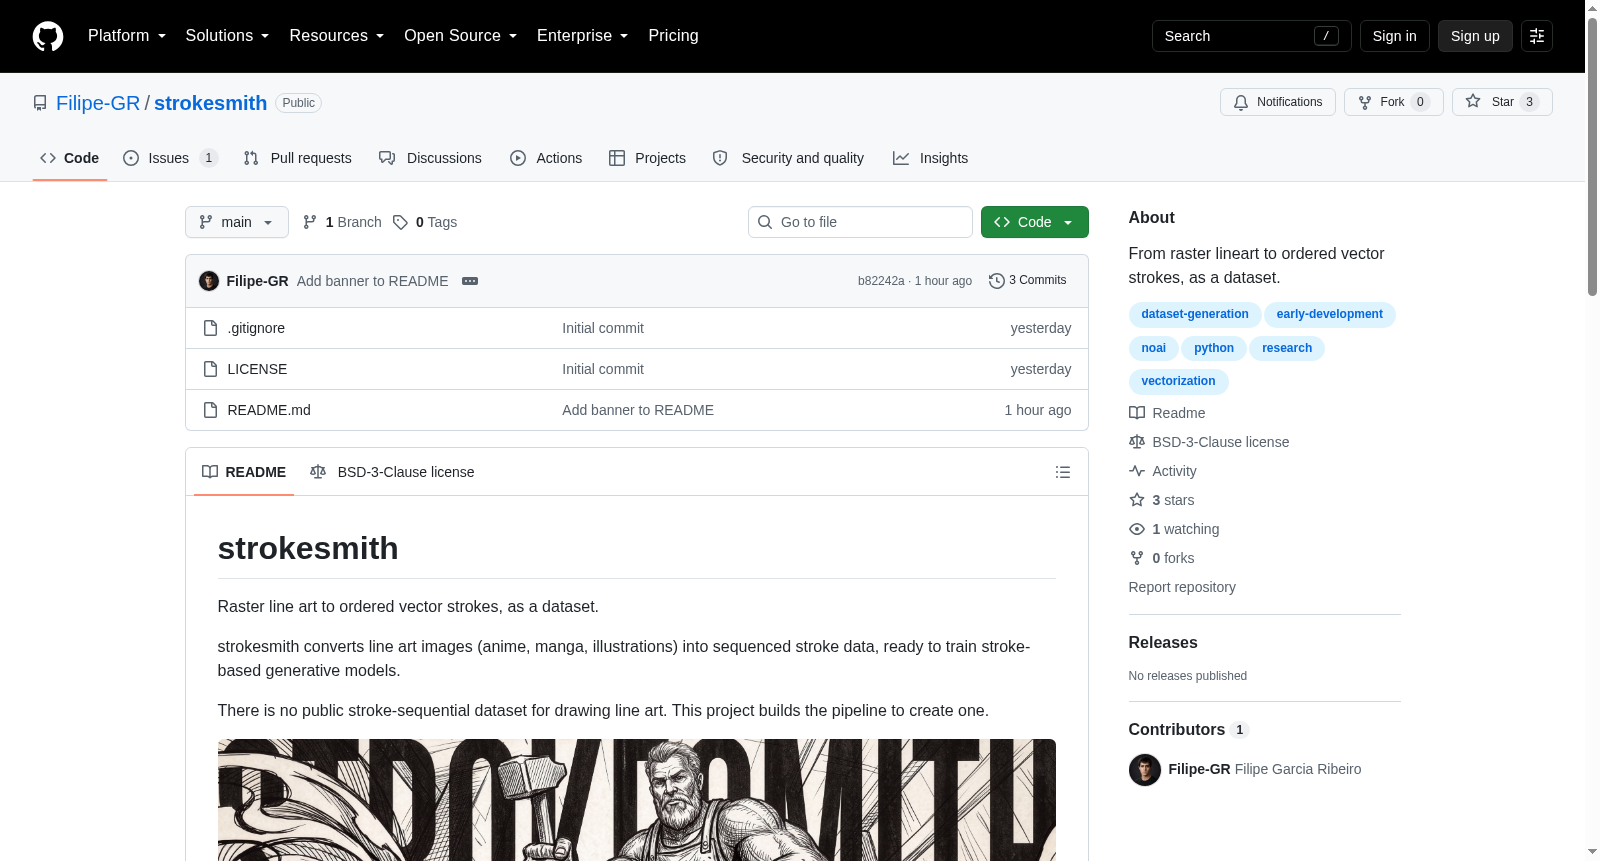
Task: Select the README tab
Action: pos(244,472)
